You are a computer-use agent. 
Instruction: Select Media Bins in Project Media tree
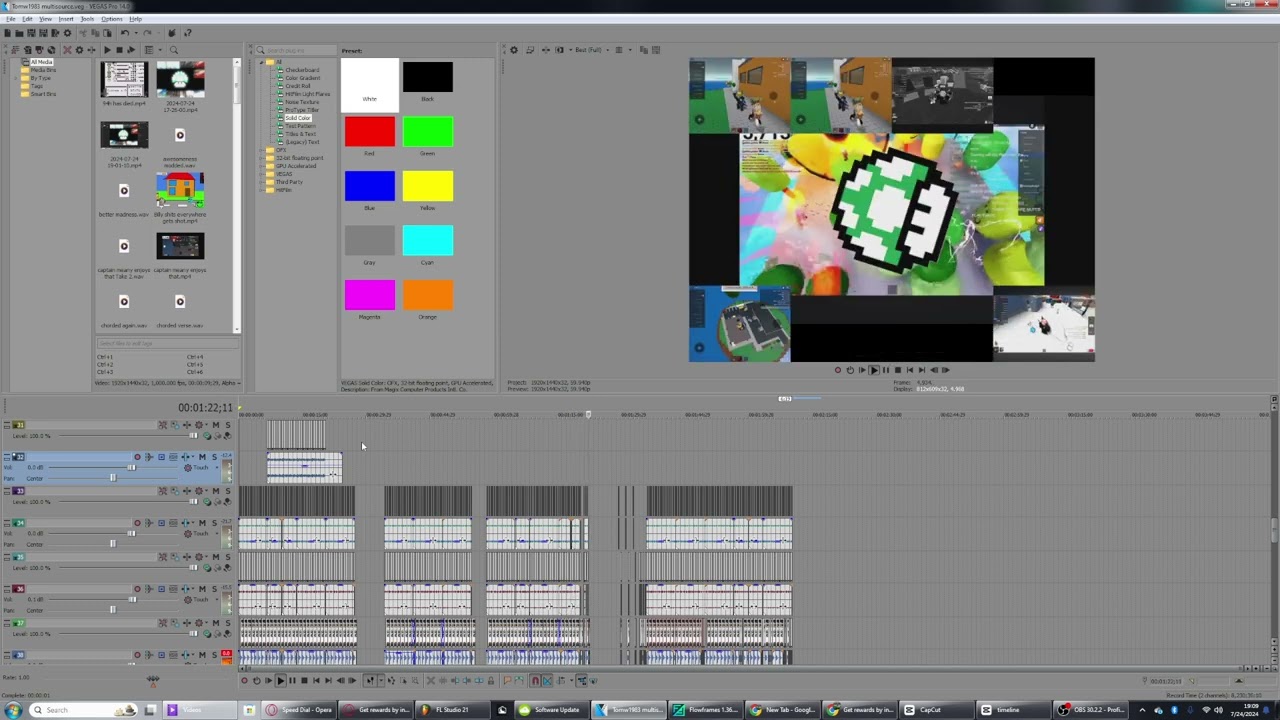point(42,70)
